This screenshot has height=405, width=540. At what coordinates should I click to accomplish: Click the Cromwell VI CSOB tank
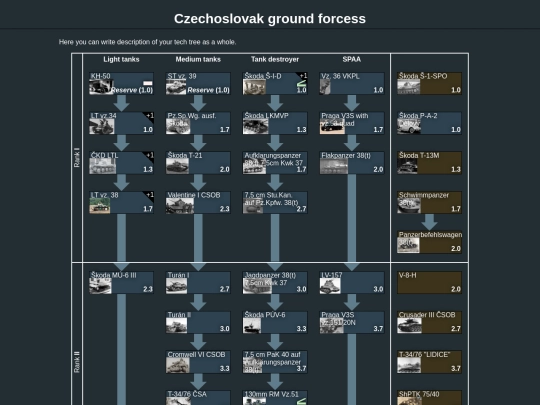click(198, 362)
